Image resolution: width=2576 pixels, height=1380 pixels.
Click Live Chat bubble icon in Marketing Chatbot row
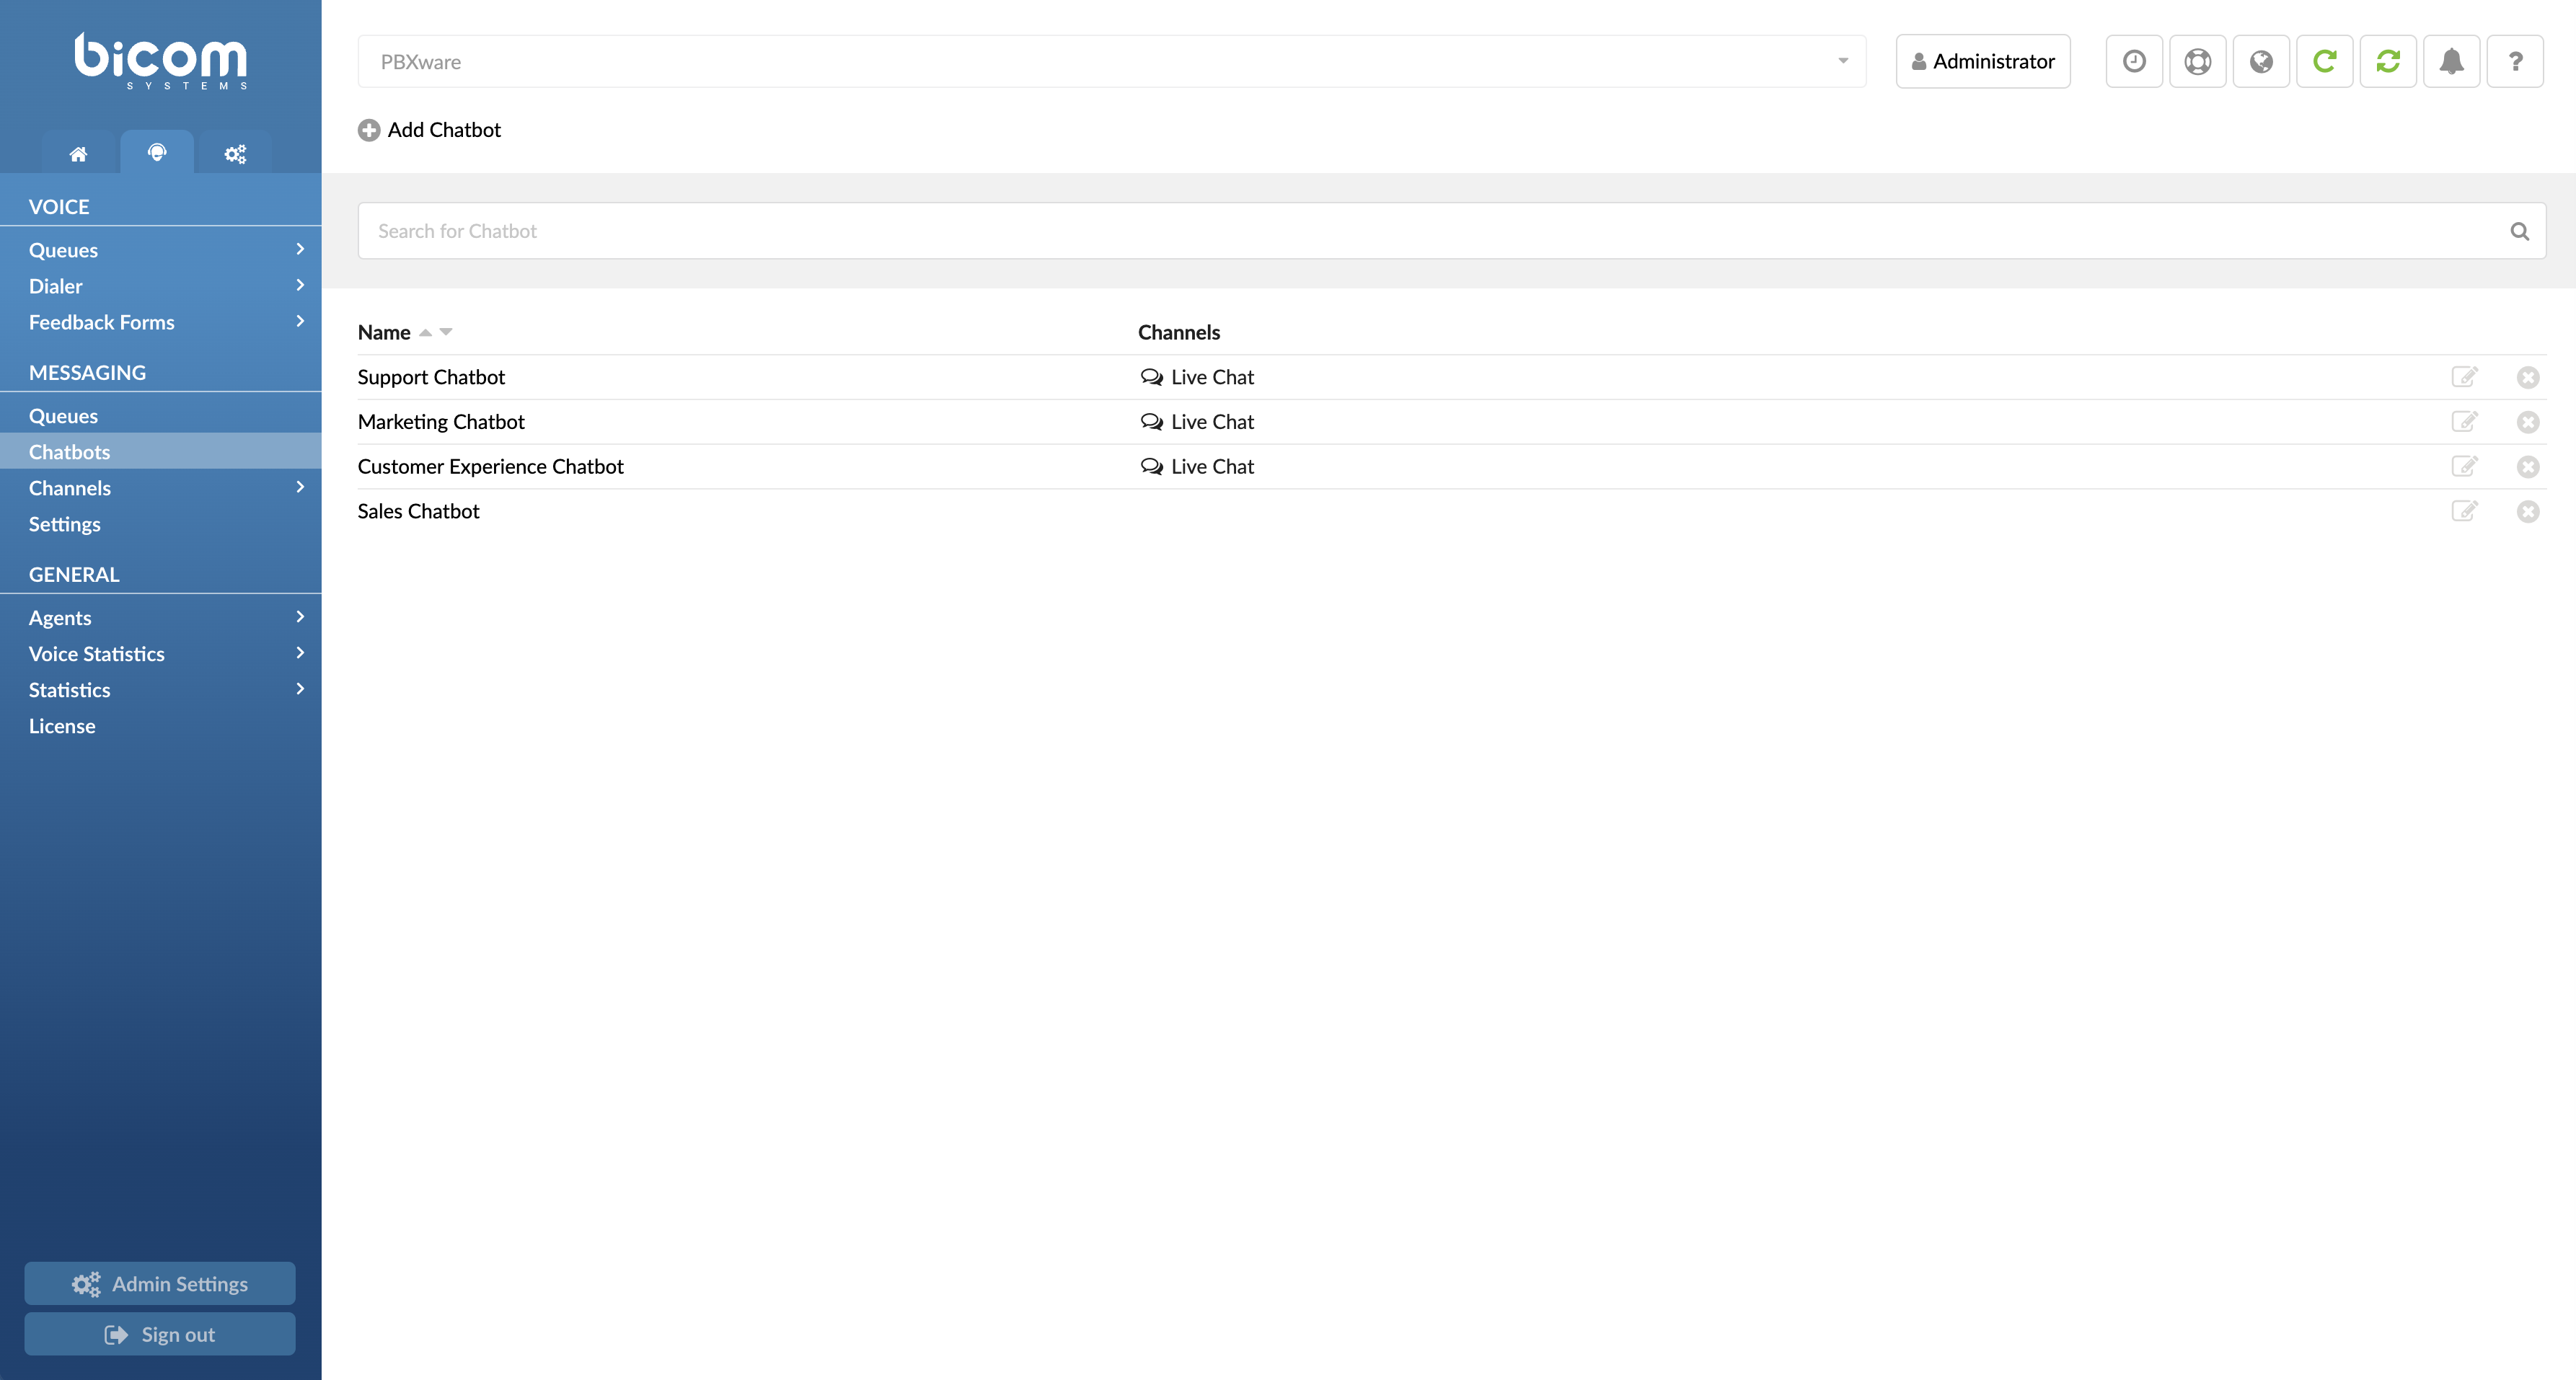(x=1151, y=422)
